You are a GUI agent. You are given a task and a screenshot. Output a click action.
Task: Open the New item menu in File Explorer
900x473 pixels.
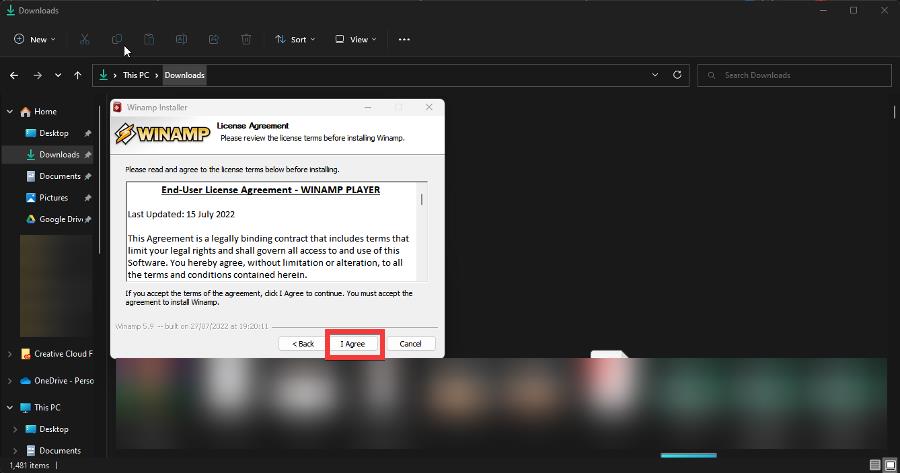35,40
